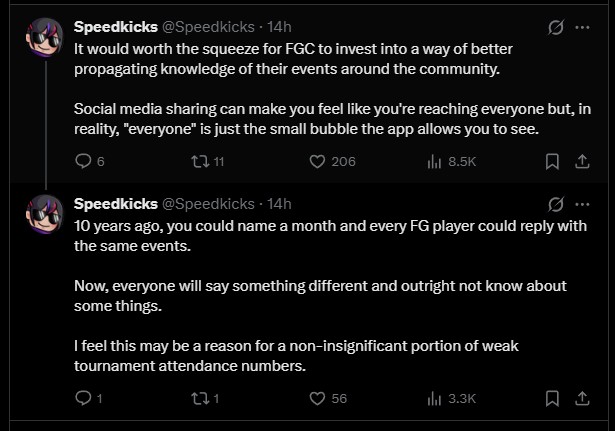Share the second tweet
Viewport: 615px width, 431px height.
coord(582,398)
